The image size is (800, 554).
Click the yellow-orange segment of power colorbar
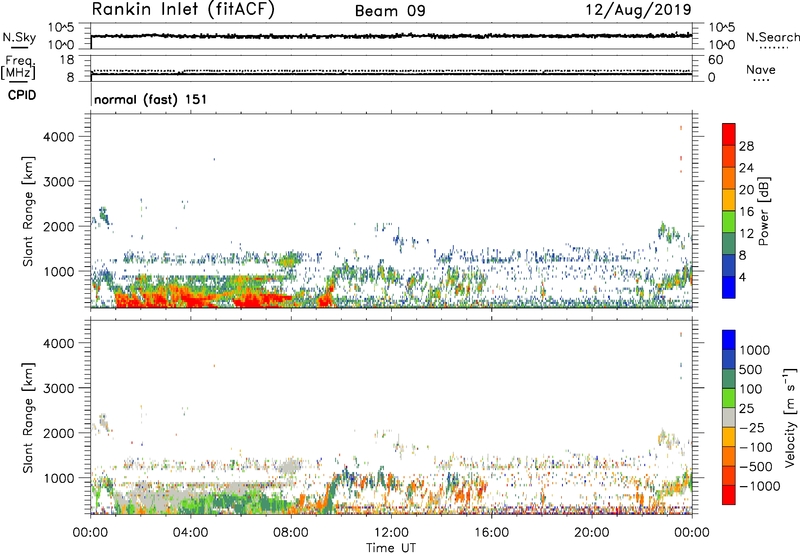coord(729,200)
